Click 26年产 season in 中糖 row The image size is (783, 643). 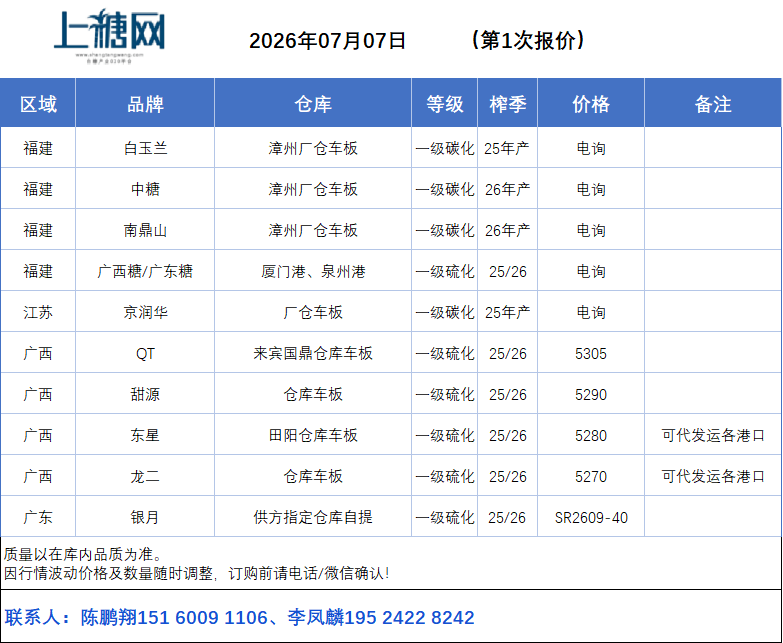tap(507, 189)
